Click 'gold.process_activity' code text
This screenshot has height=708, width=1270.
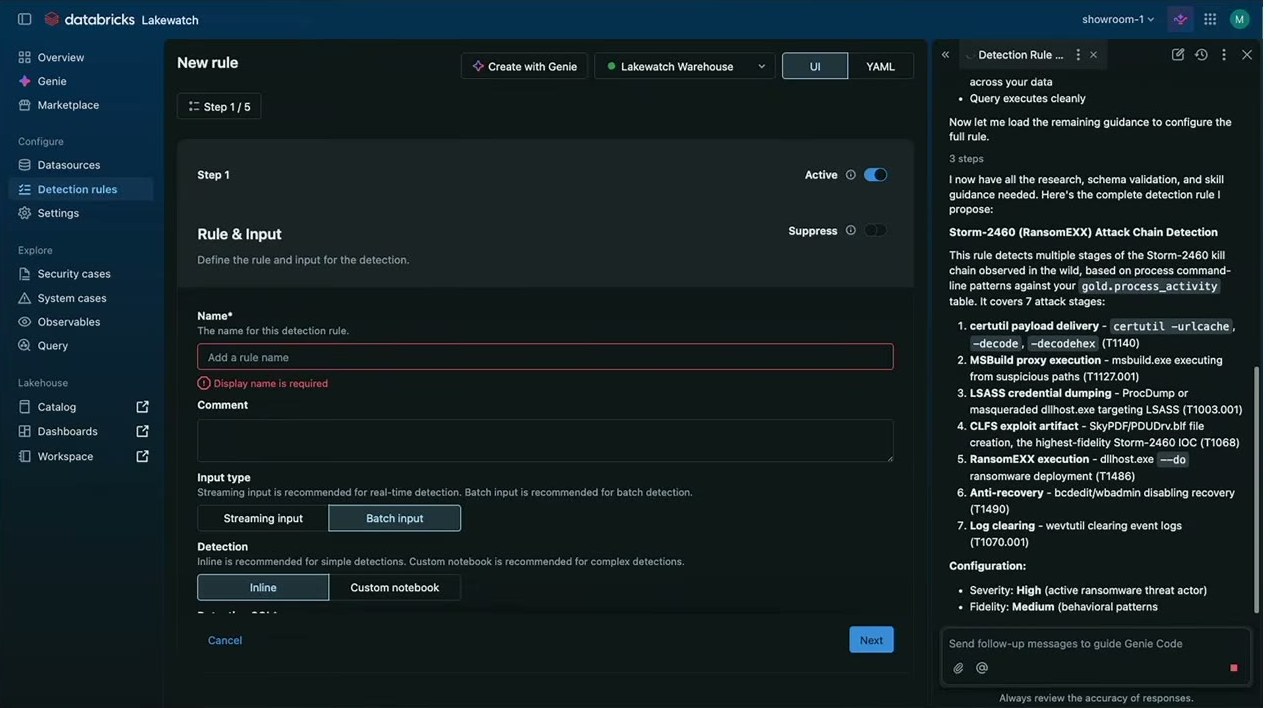(1150, 286)
